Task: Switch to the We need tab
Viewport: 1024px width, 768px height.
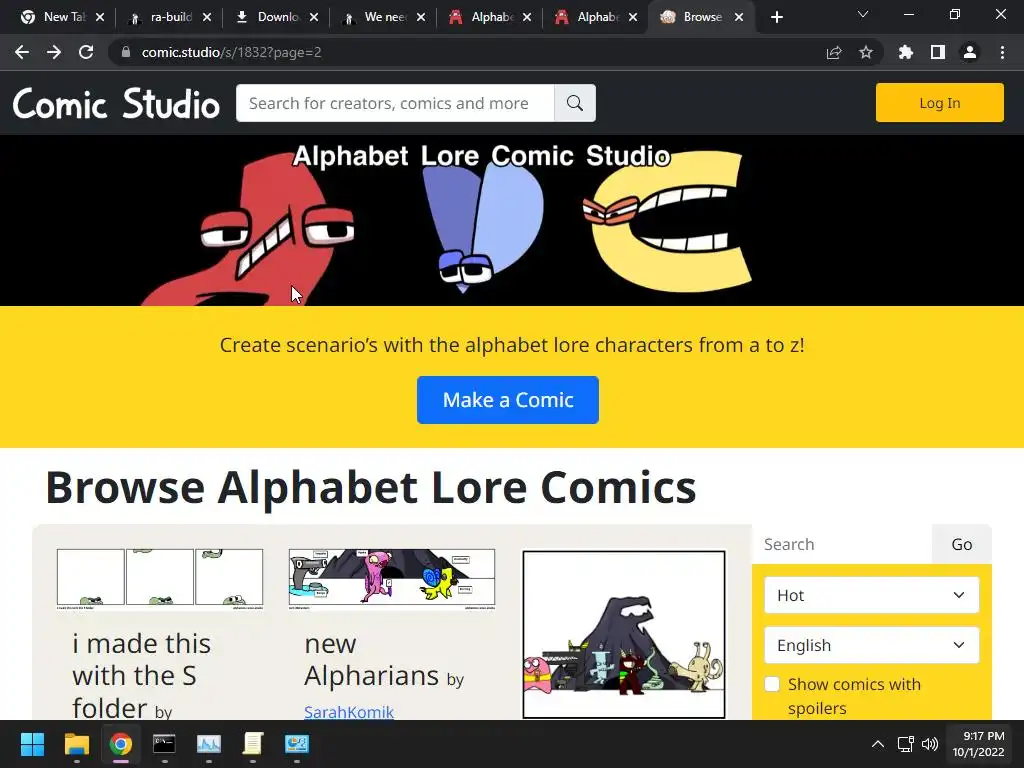Action: pyautogui.click(x=377, y=17)
